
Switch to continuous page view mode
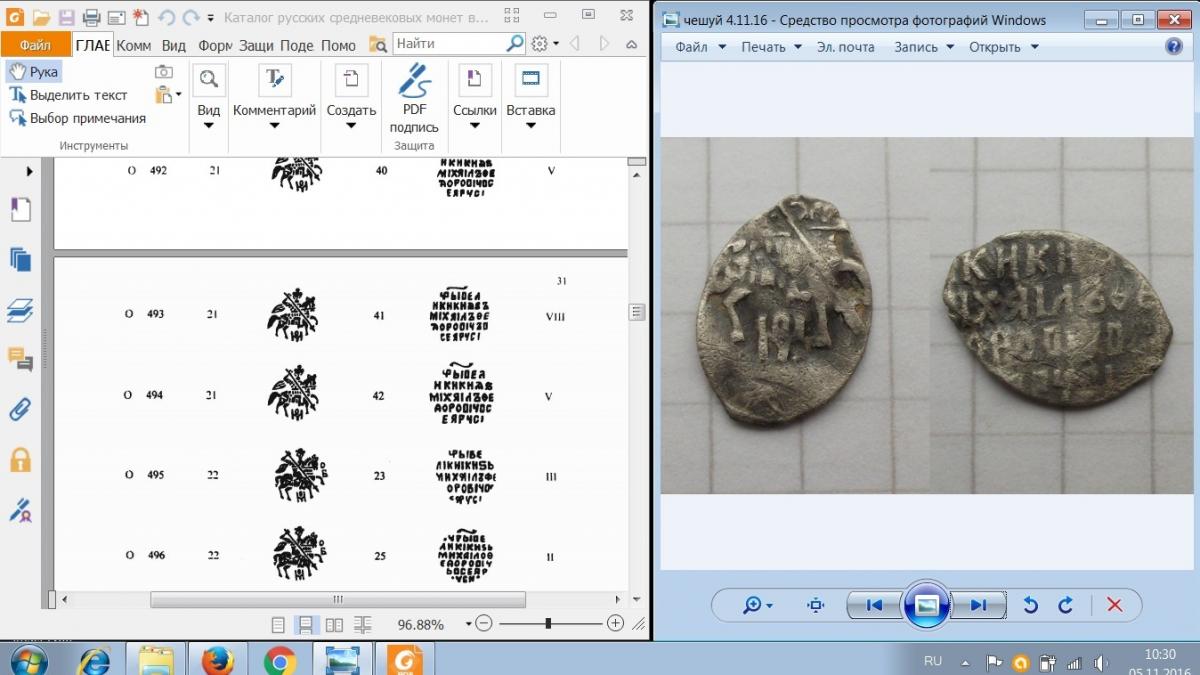pos(306,624)
